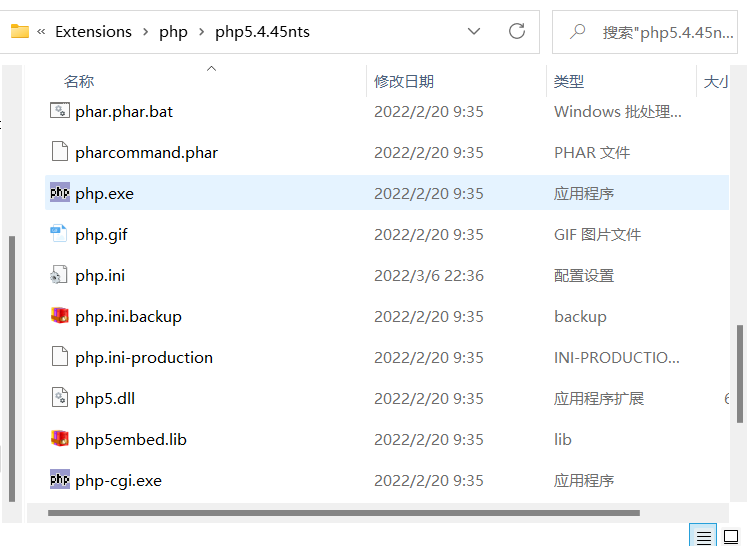Click the php-cgi.exe application icon
This screenshot has width=747, height=546.
60,479
